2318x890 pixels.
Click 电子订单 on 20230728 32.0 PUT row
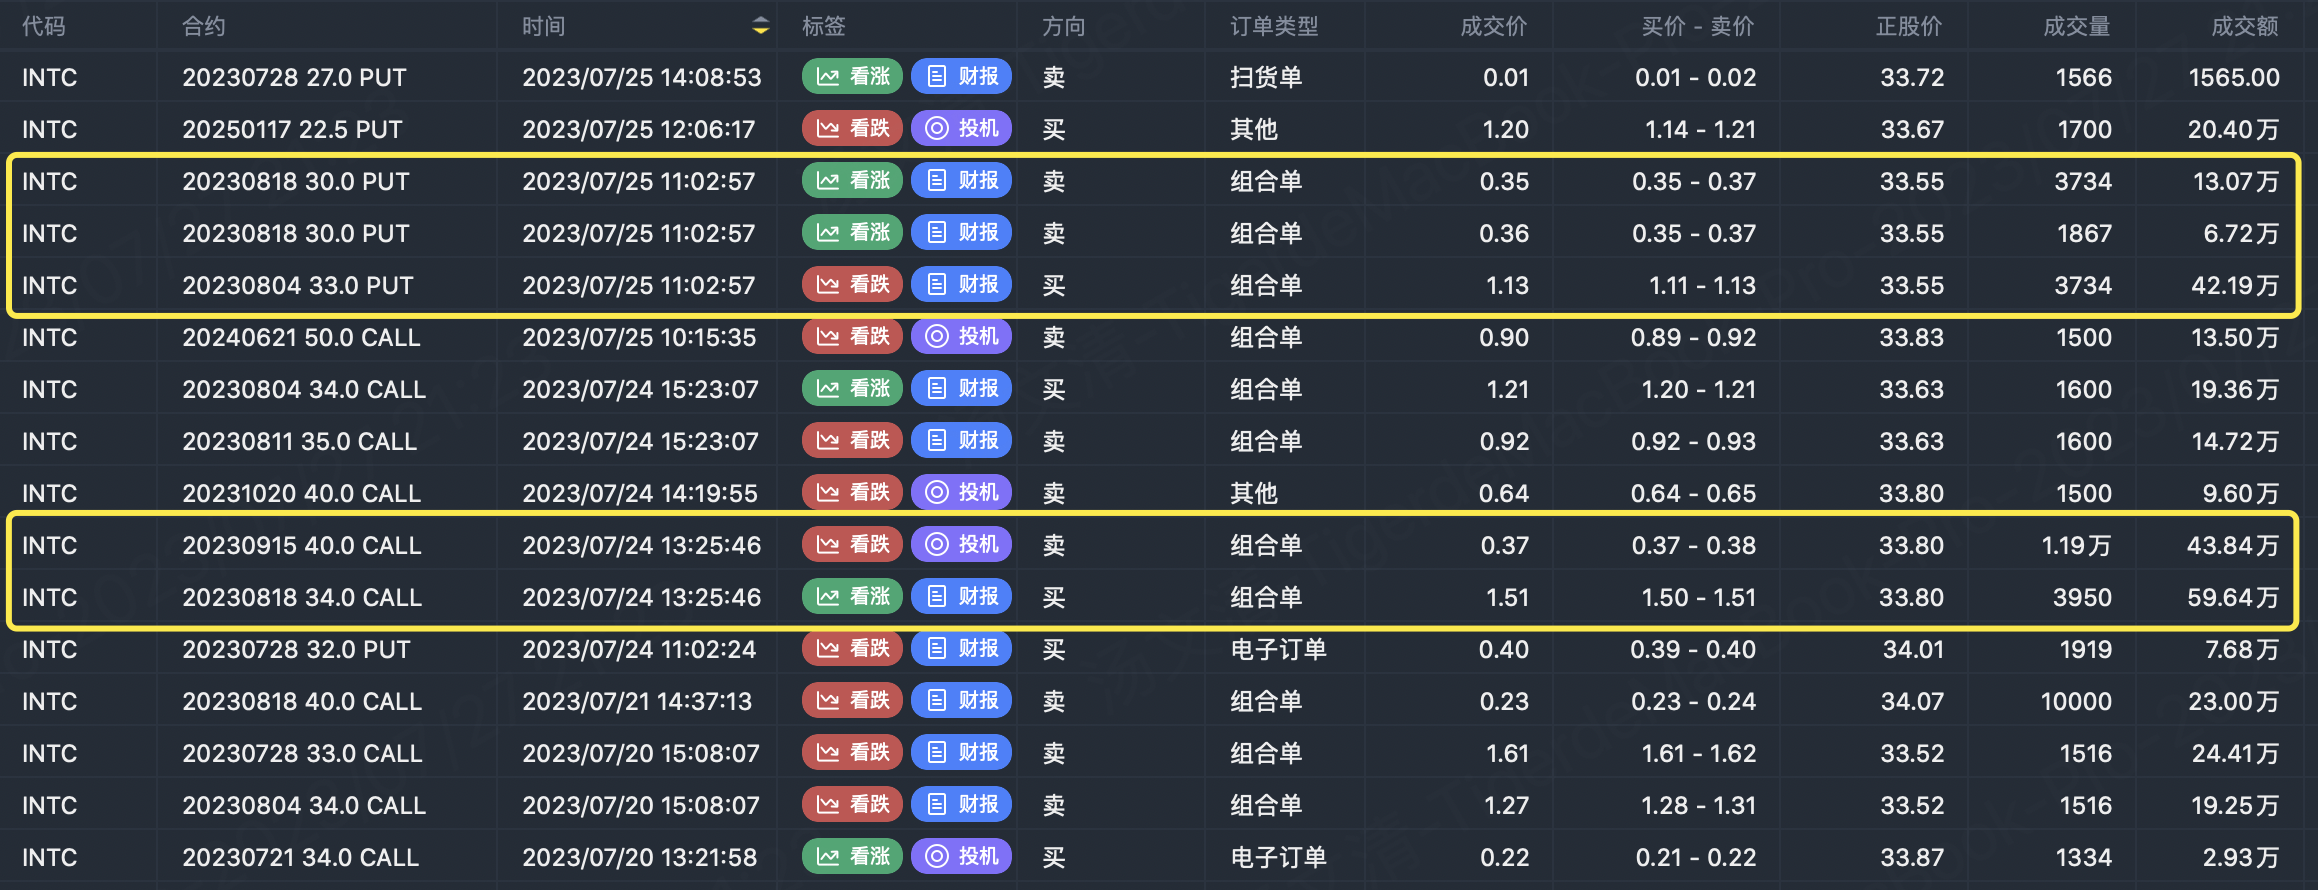(1278, 649)
